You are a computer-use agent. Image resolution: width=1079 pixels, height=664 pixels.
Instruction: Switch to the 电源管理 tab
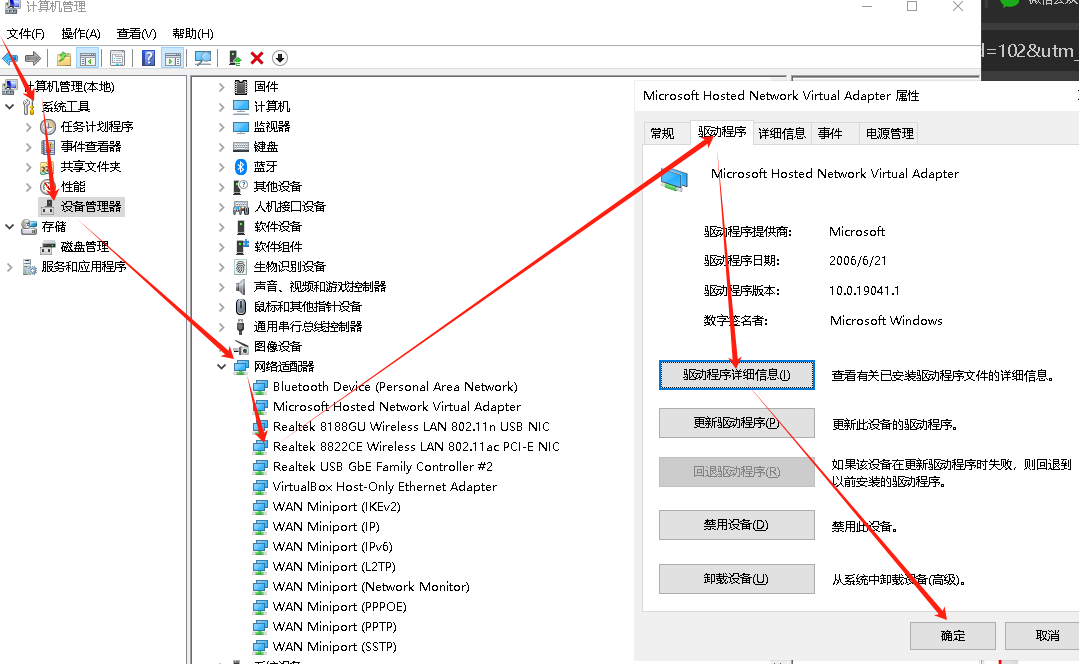tap(889, 133)
